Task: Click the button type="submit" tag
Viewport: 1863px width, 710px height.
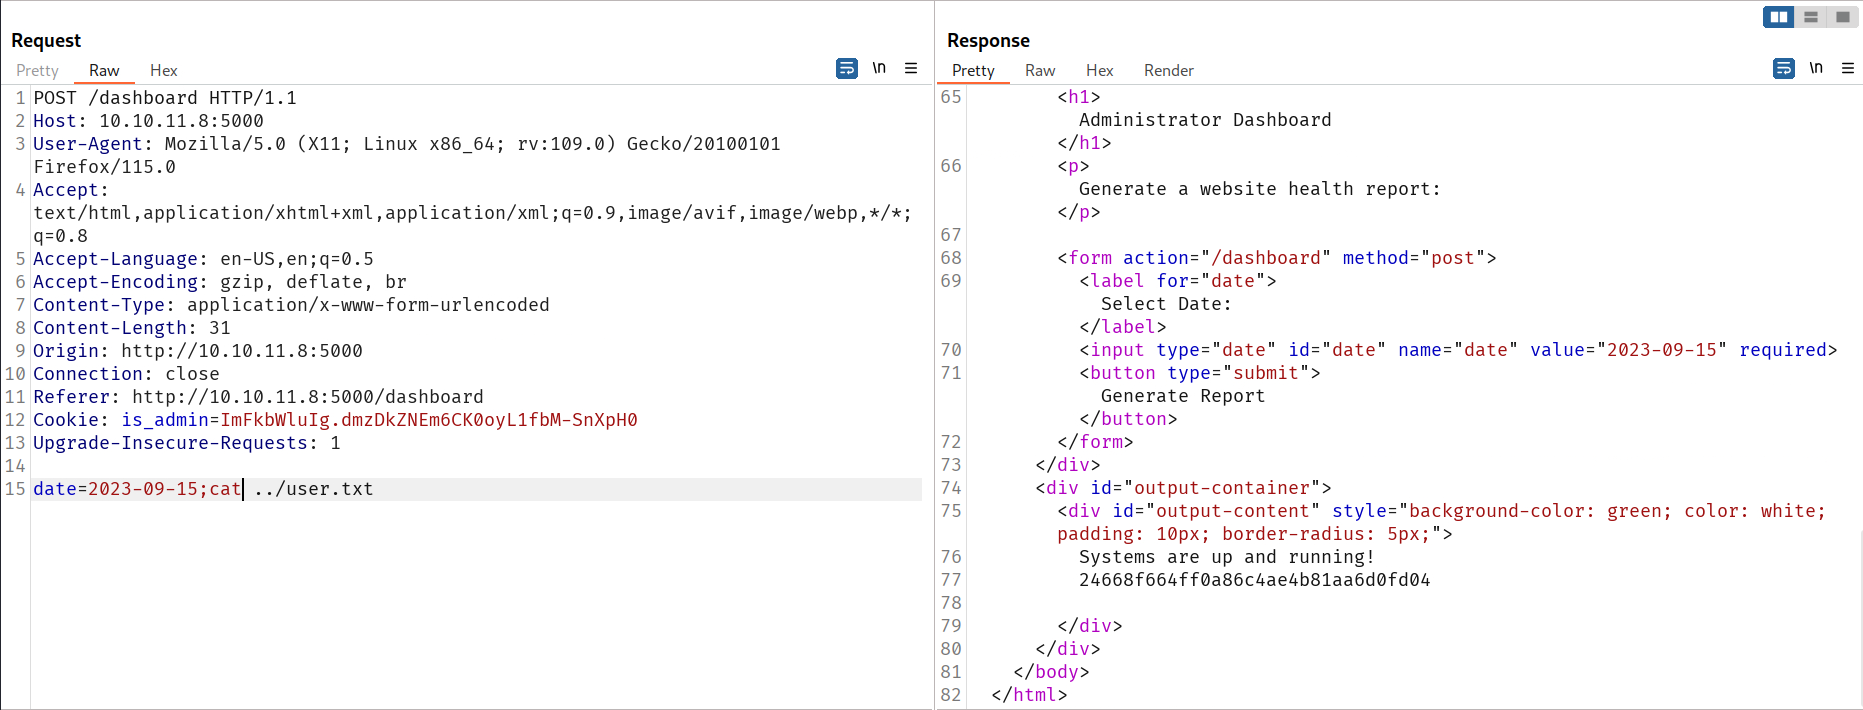Action: (x=1200, y=373)
